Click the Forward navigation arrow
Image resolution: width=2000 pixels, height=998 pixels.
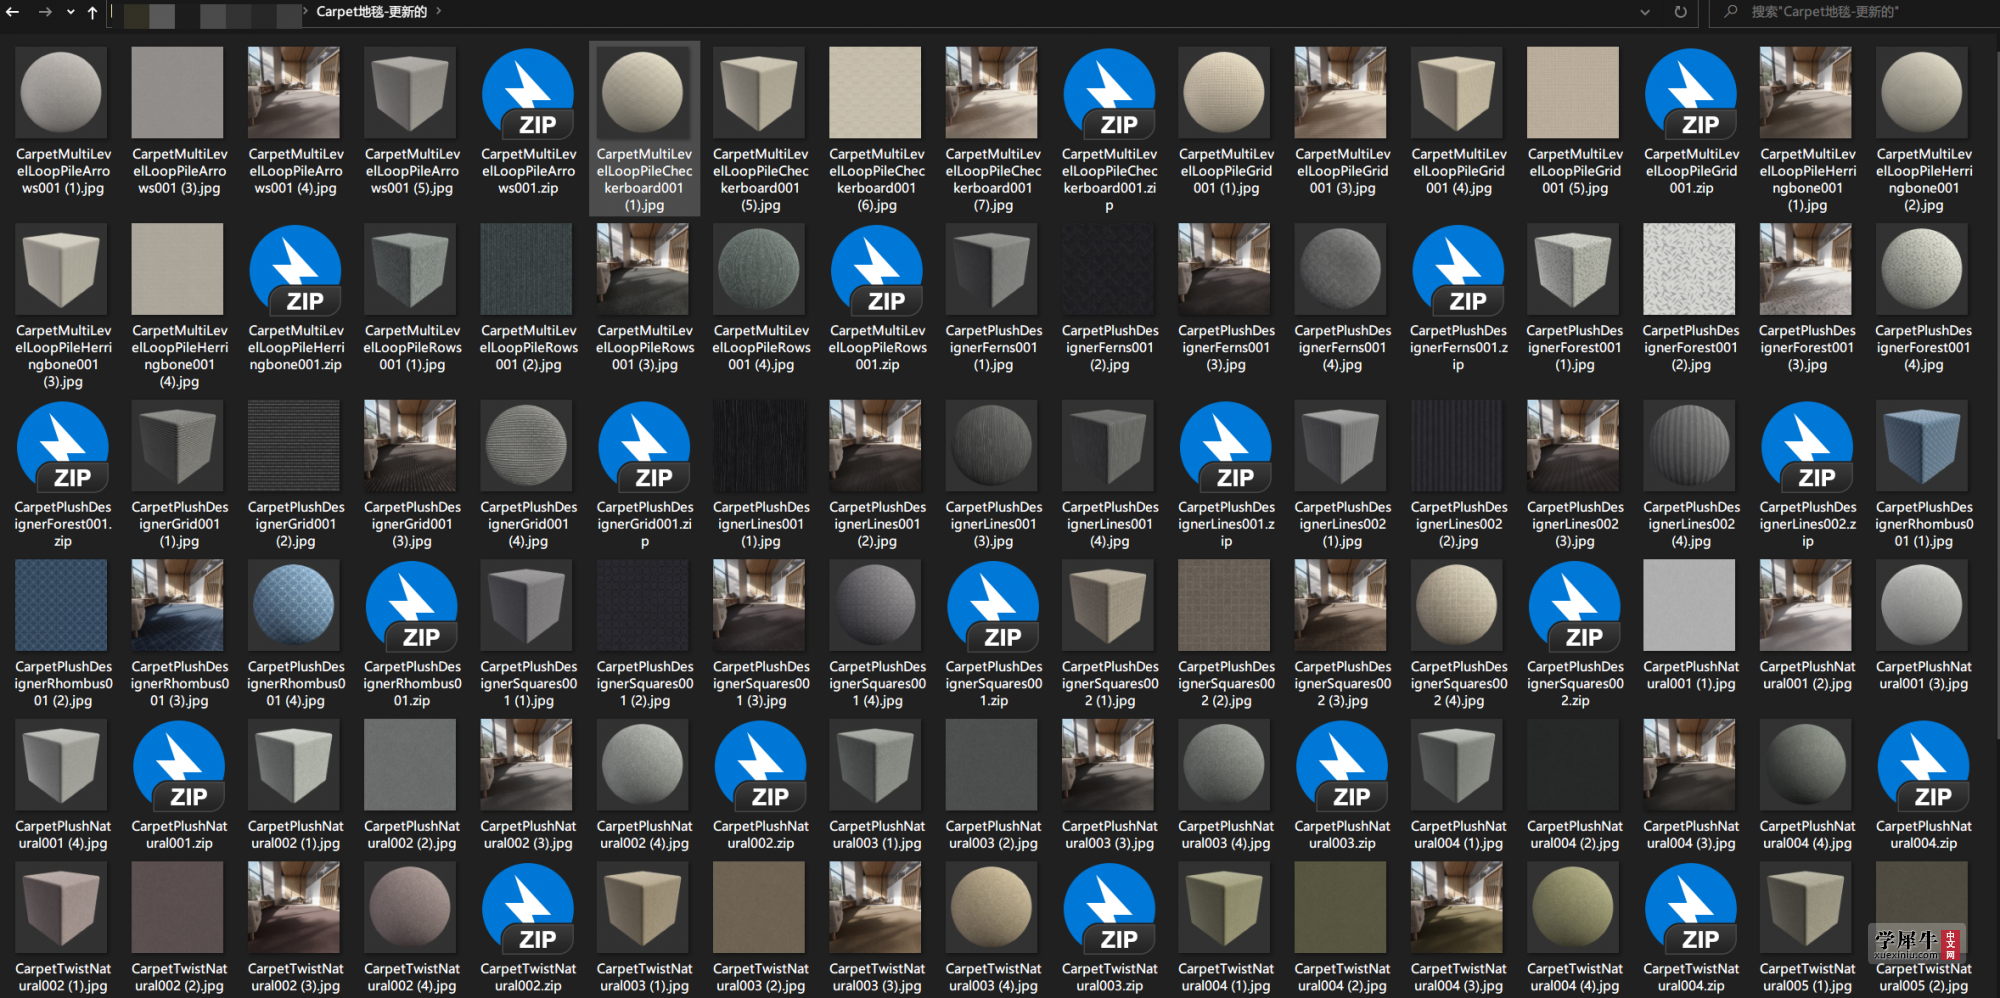45,12
